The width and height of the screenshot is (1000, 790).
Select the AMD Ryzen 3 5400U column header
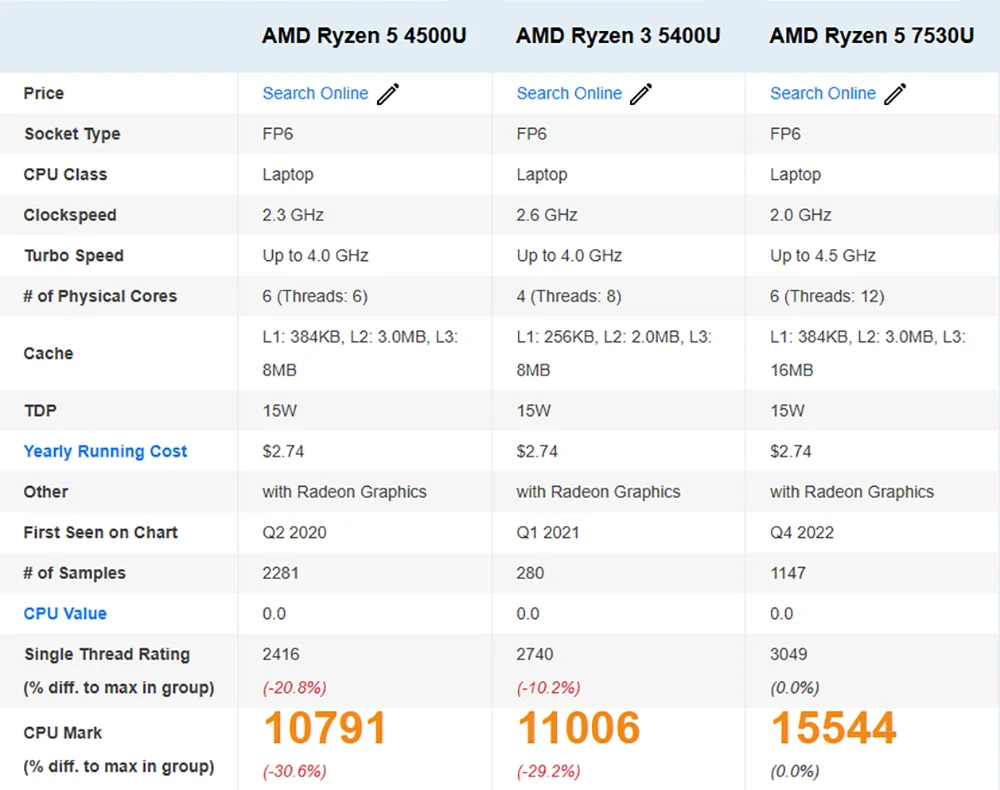pyautogui.click(x=618, y=37)
